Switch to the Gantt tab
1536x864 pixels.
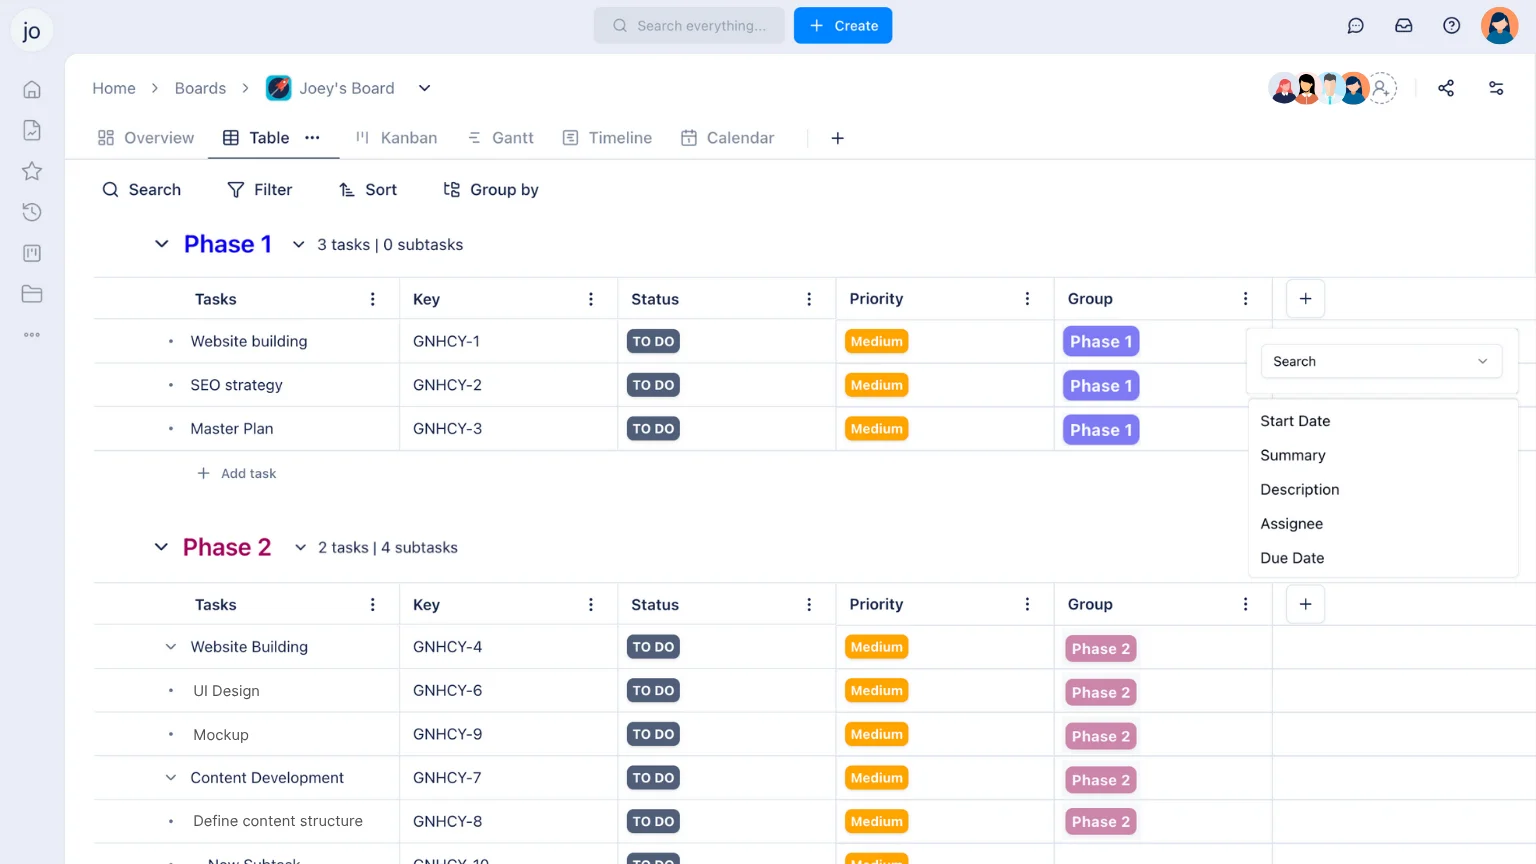(x=501, y=138)
